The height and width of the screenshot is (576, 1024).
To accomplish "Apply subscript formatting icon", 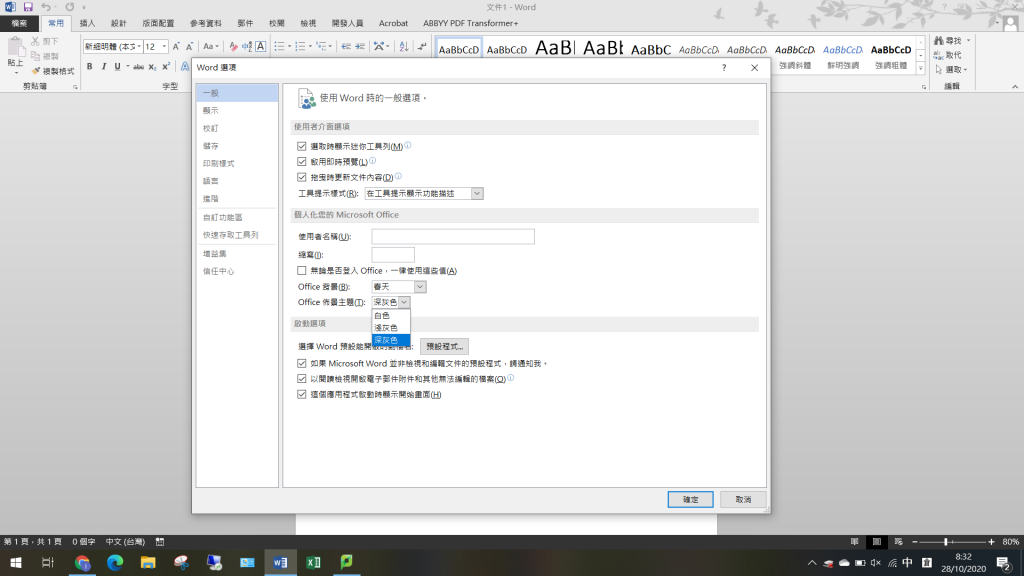I will (x=152, y=67).
